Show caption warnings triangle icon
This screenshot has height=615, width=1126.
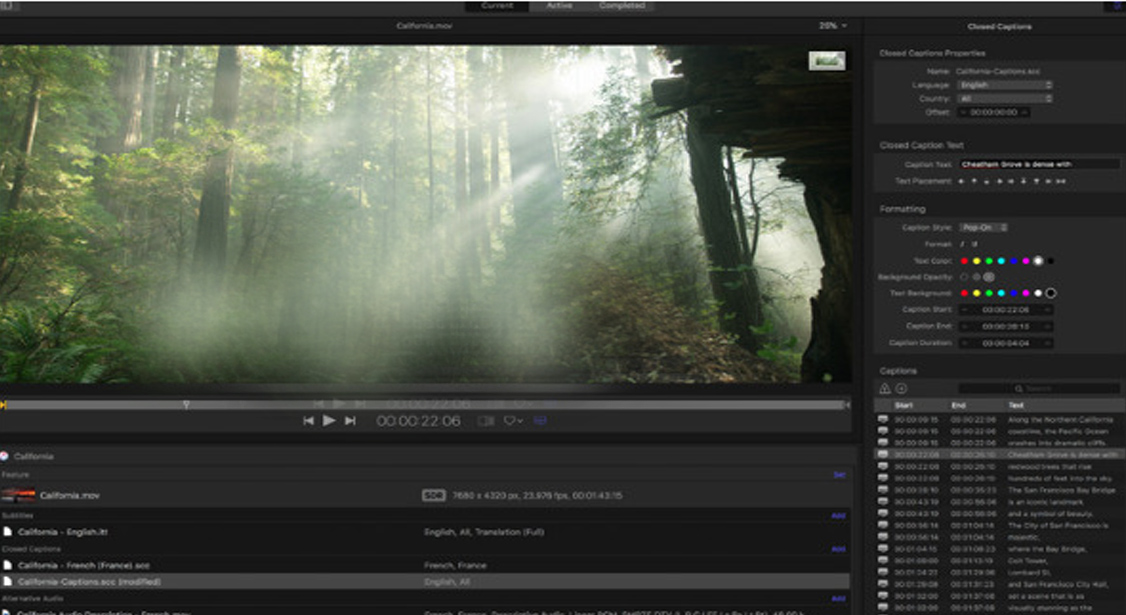tap(885, 388)
